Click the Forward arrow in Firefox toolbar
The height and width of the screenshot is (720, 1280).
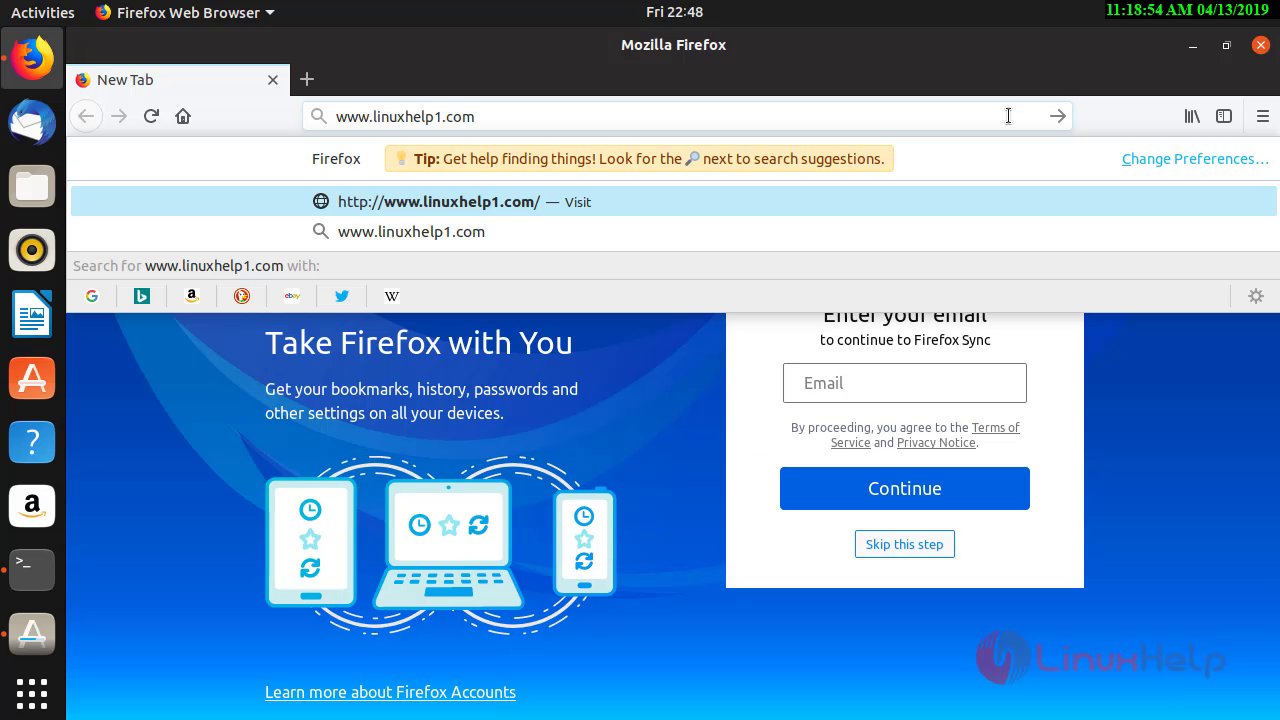click(x=119, y=116)
